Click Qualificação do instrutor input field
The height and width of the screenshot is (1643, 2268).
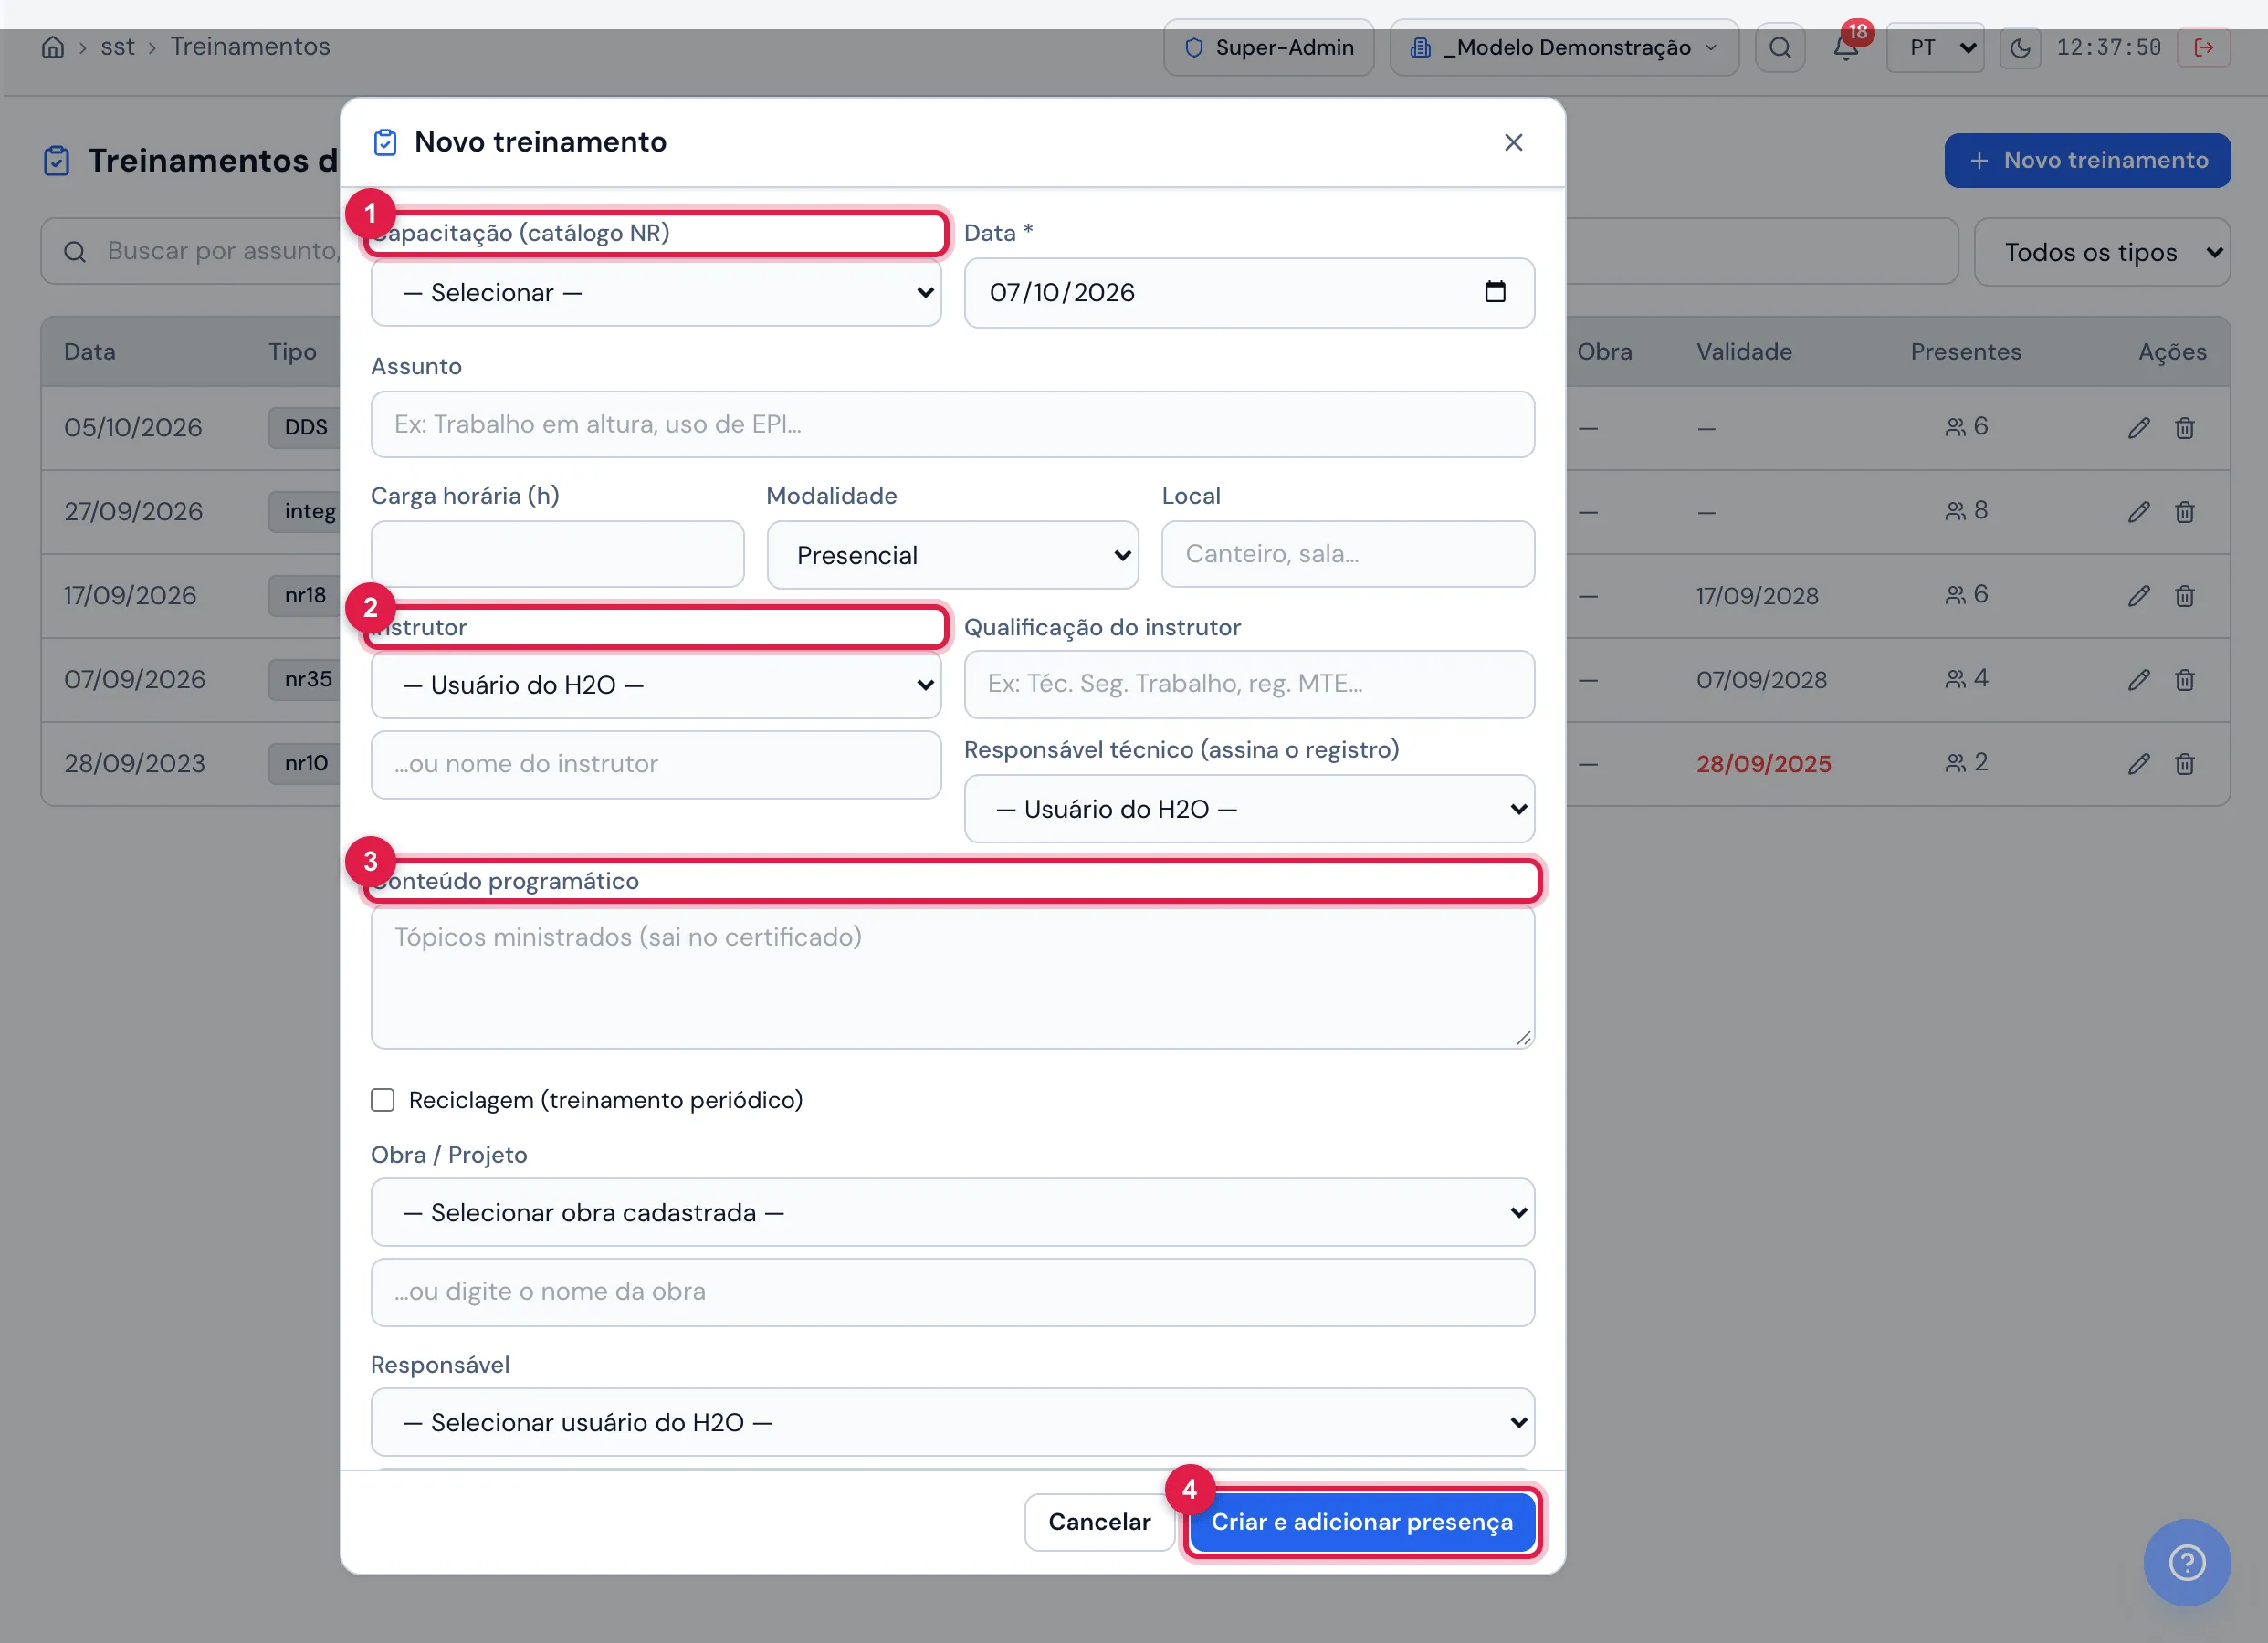tap(1249, 684)
